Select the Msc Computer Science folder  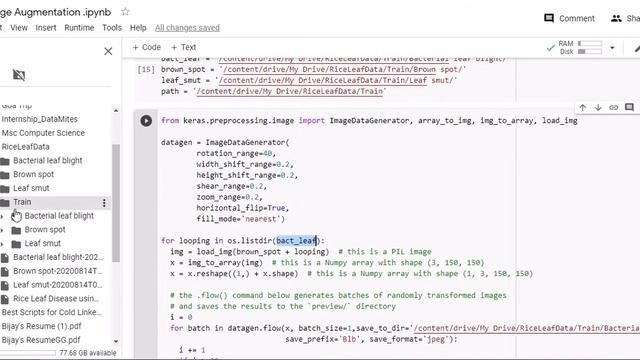(43, 133)
